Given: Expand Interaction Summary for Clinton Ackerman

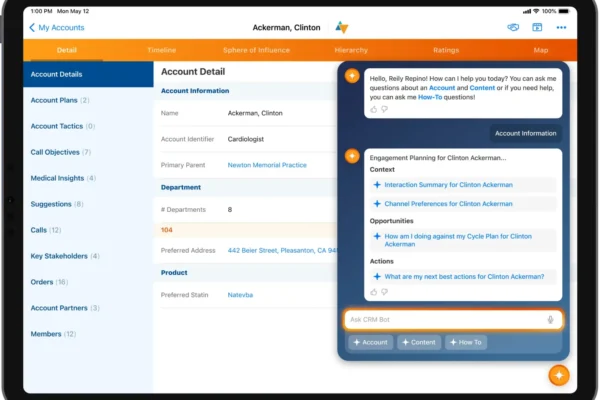Looking at the screenshot, I should [x=463, y=185].
